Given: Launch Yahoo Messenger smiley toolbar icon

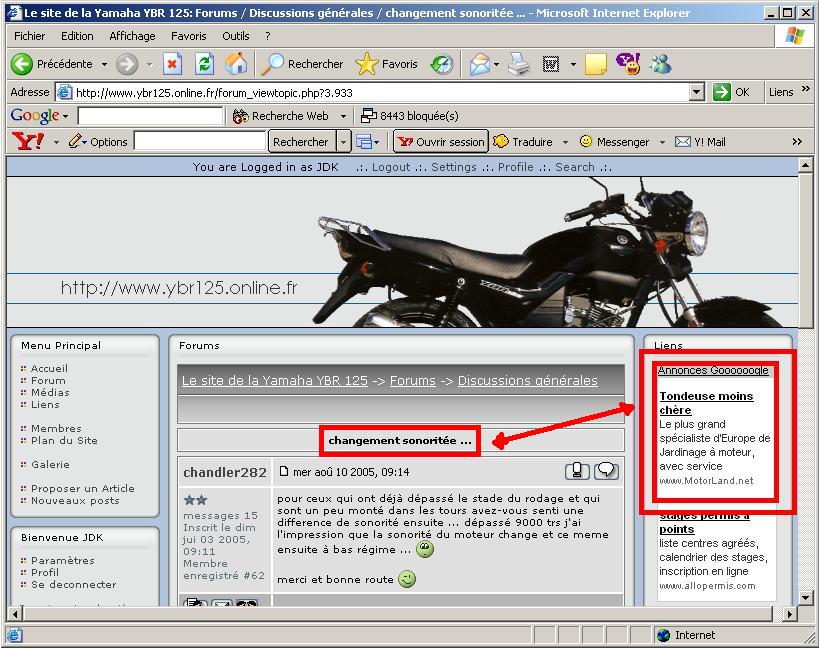Looking at the screenshot, I should (x=628, y=64).
